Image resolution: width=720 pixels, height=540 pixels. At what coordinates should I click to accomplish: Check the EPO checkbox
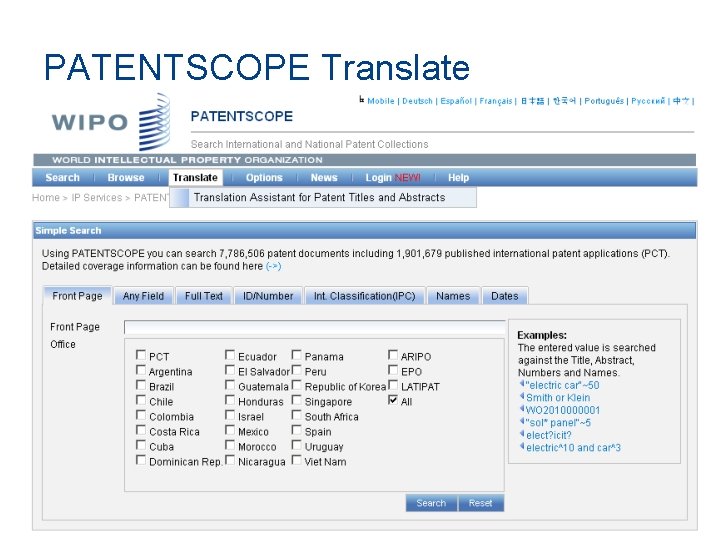[x=393, y=370]
